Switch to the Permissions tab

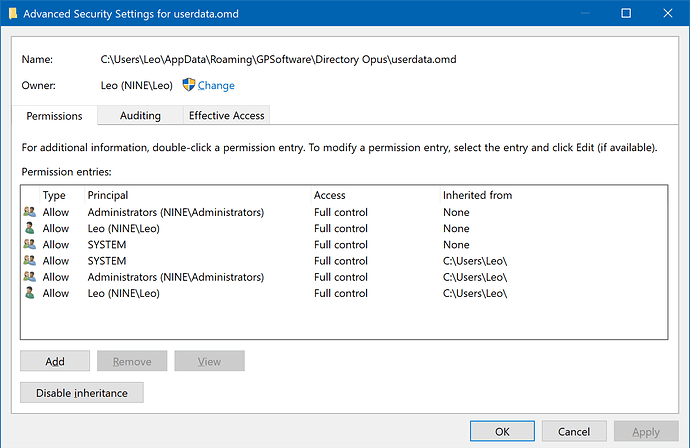55,116
